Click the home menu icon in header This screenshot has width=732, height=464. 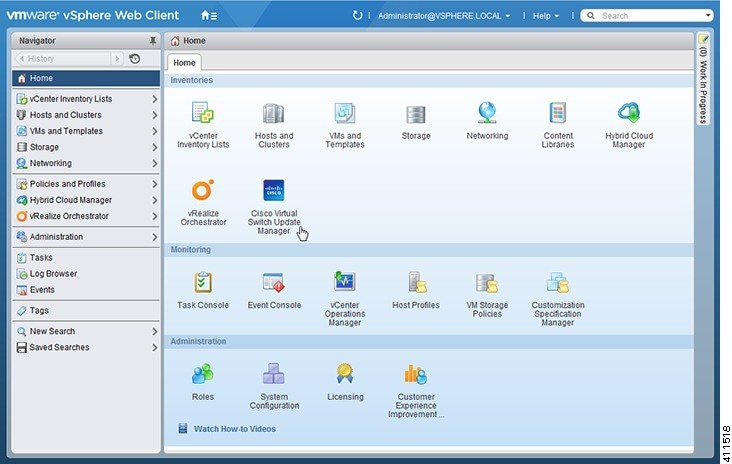click(x=209, y=15)
